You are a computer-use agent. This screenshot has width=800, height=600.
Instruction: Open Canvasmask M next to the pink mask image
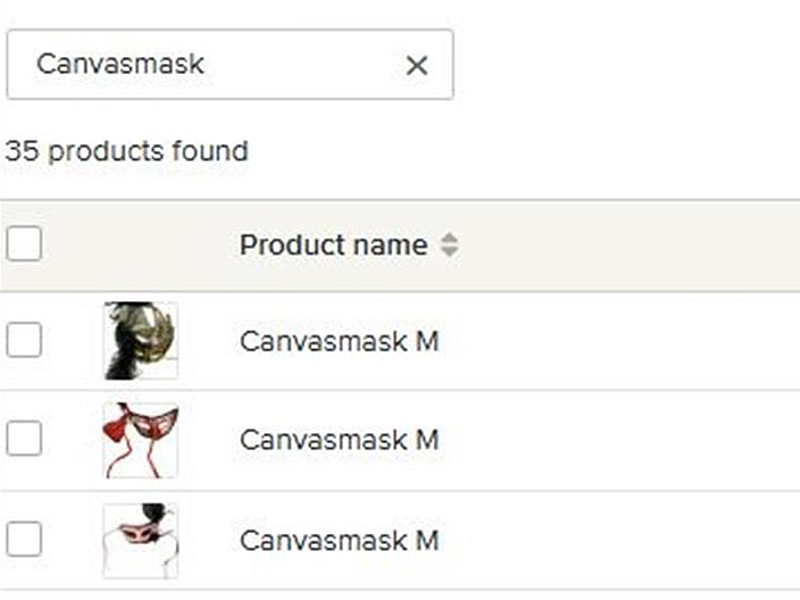pyautogui.click(x=339, y=541)
